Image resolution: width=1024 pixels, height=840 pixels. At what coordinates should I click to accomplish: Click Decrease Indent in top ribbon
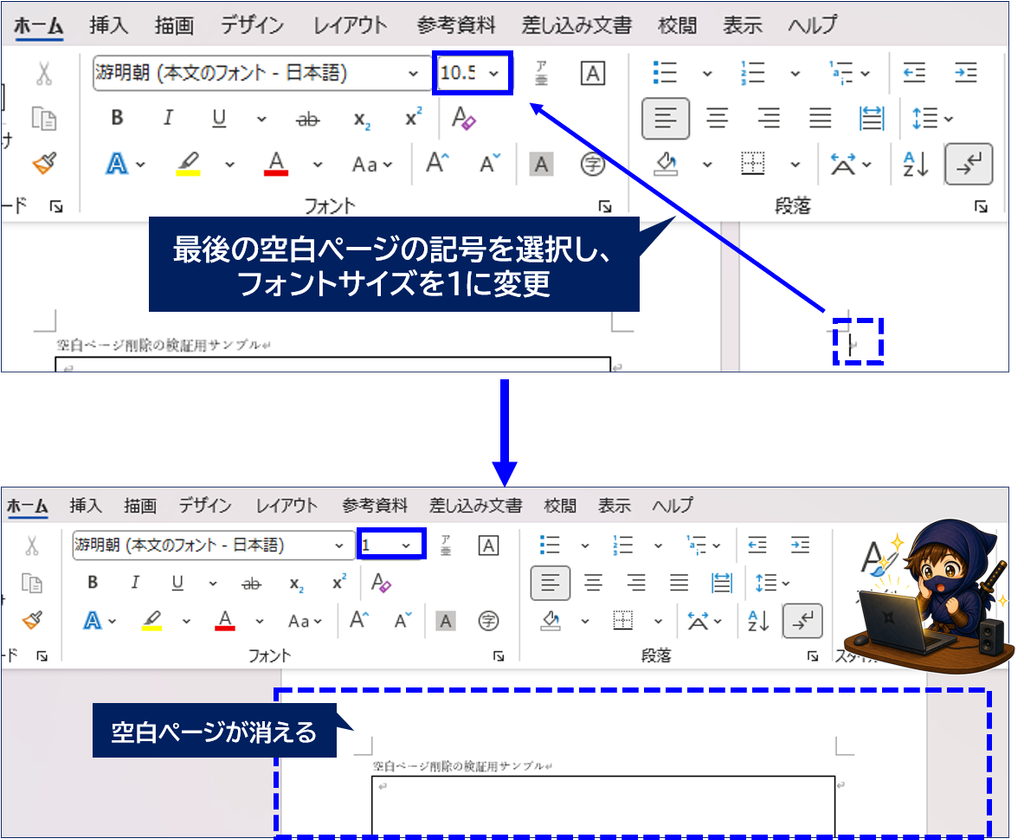(914, 73)
